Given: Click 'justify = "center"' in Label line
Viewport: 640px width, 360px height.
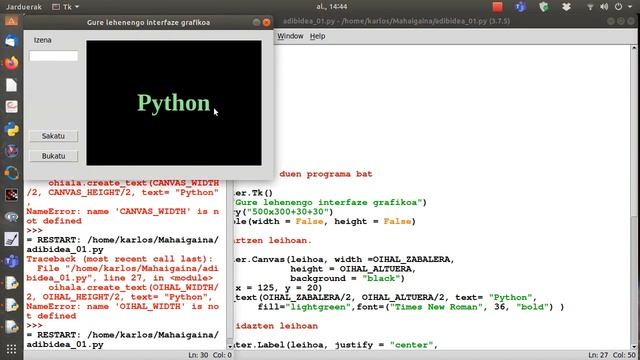Looking at the screenshot, I should (383, 345).
